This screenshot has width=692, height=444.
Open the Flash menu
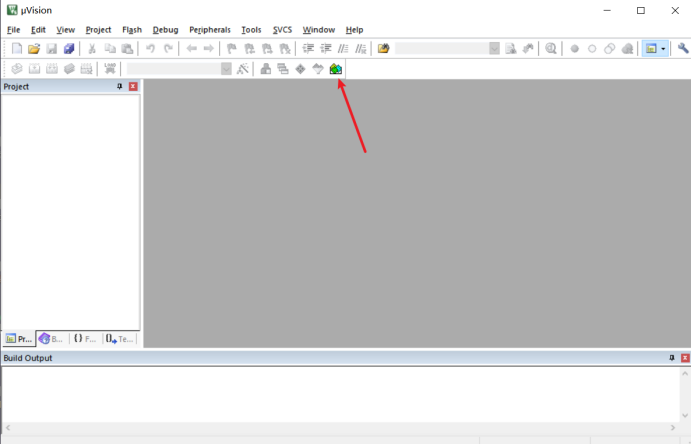tap(132, 30)
